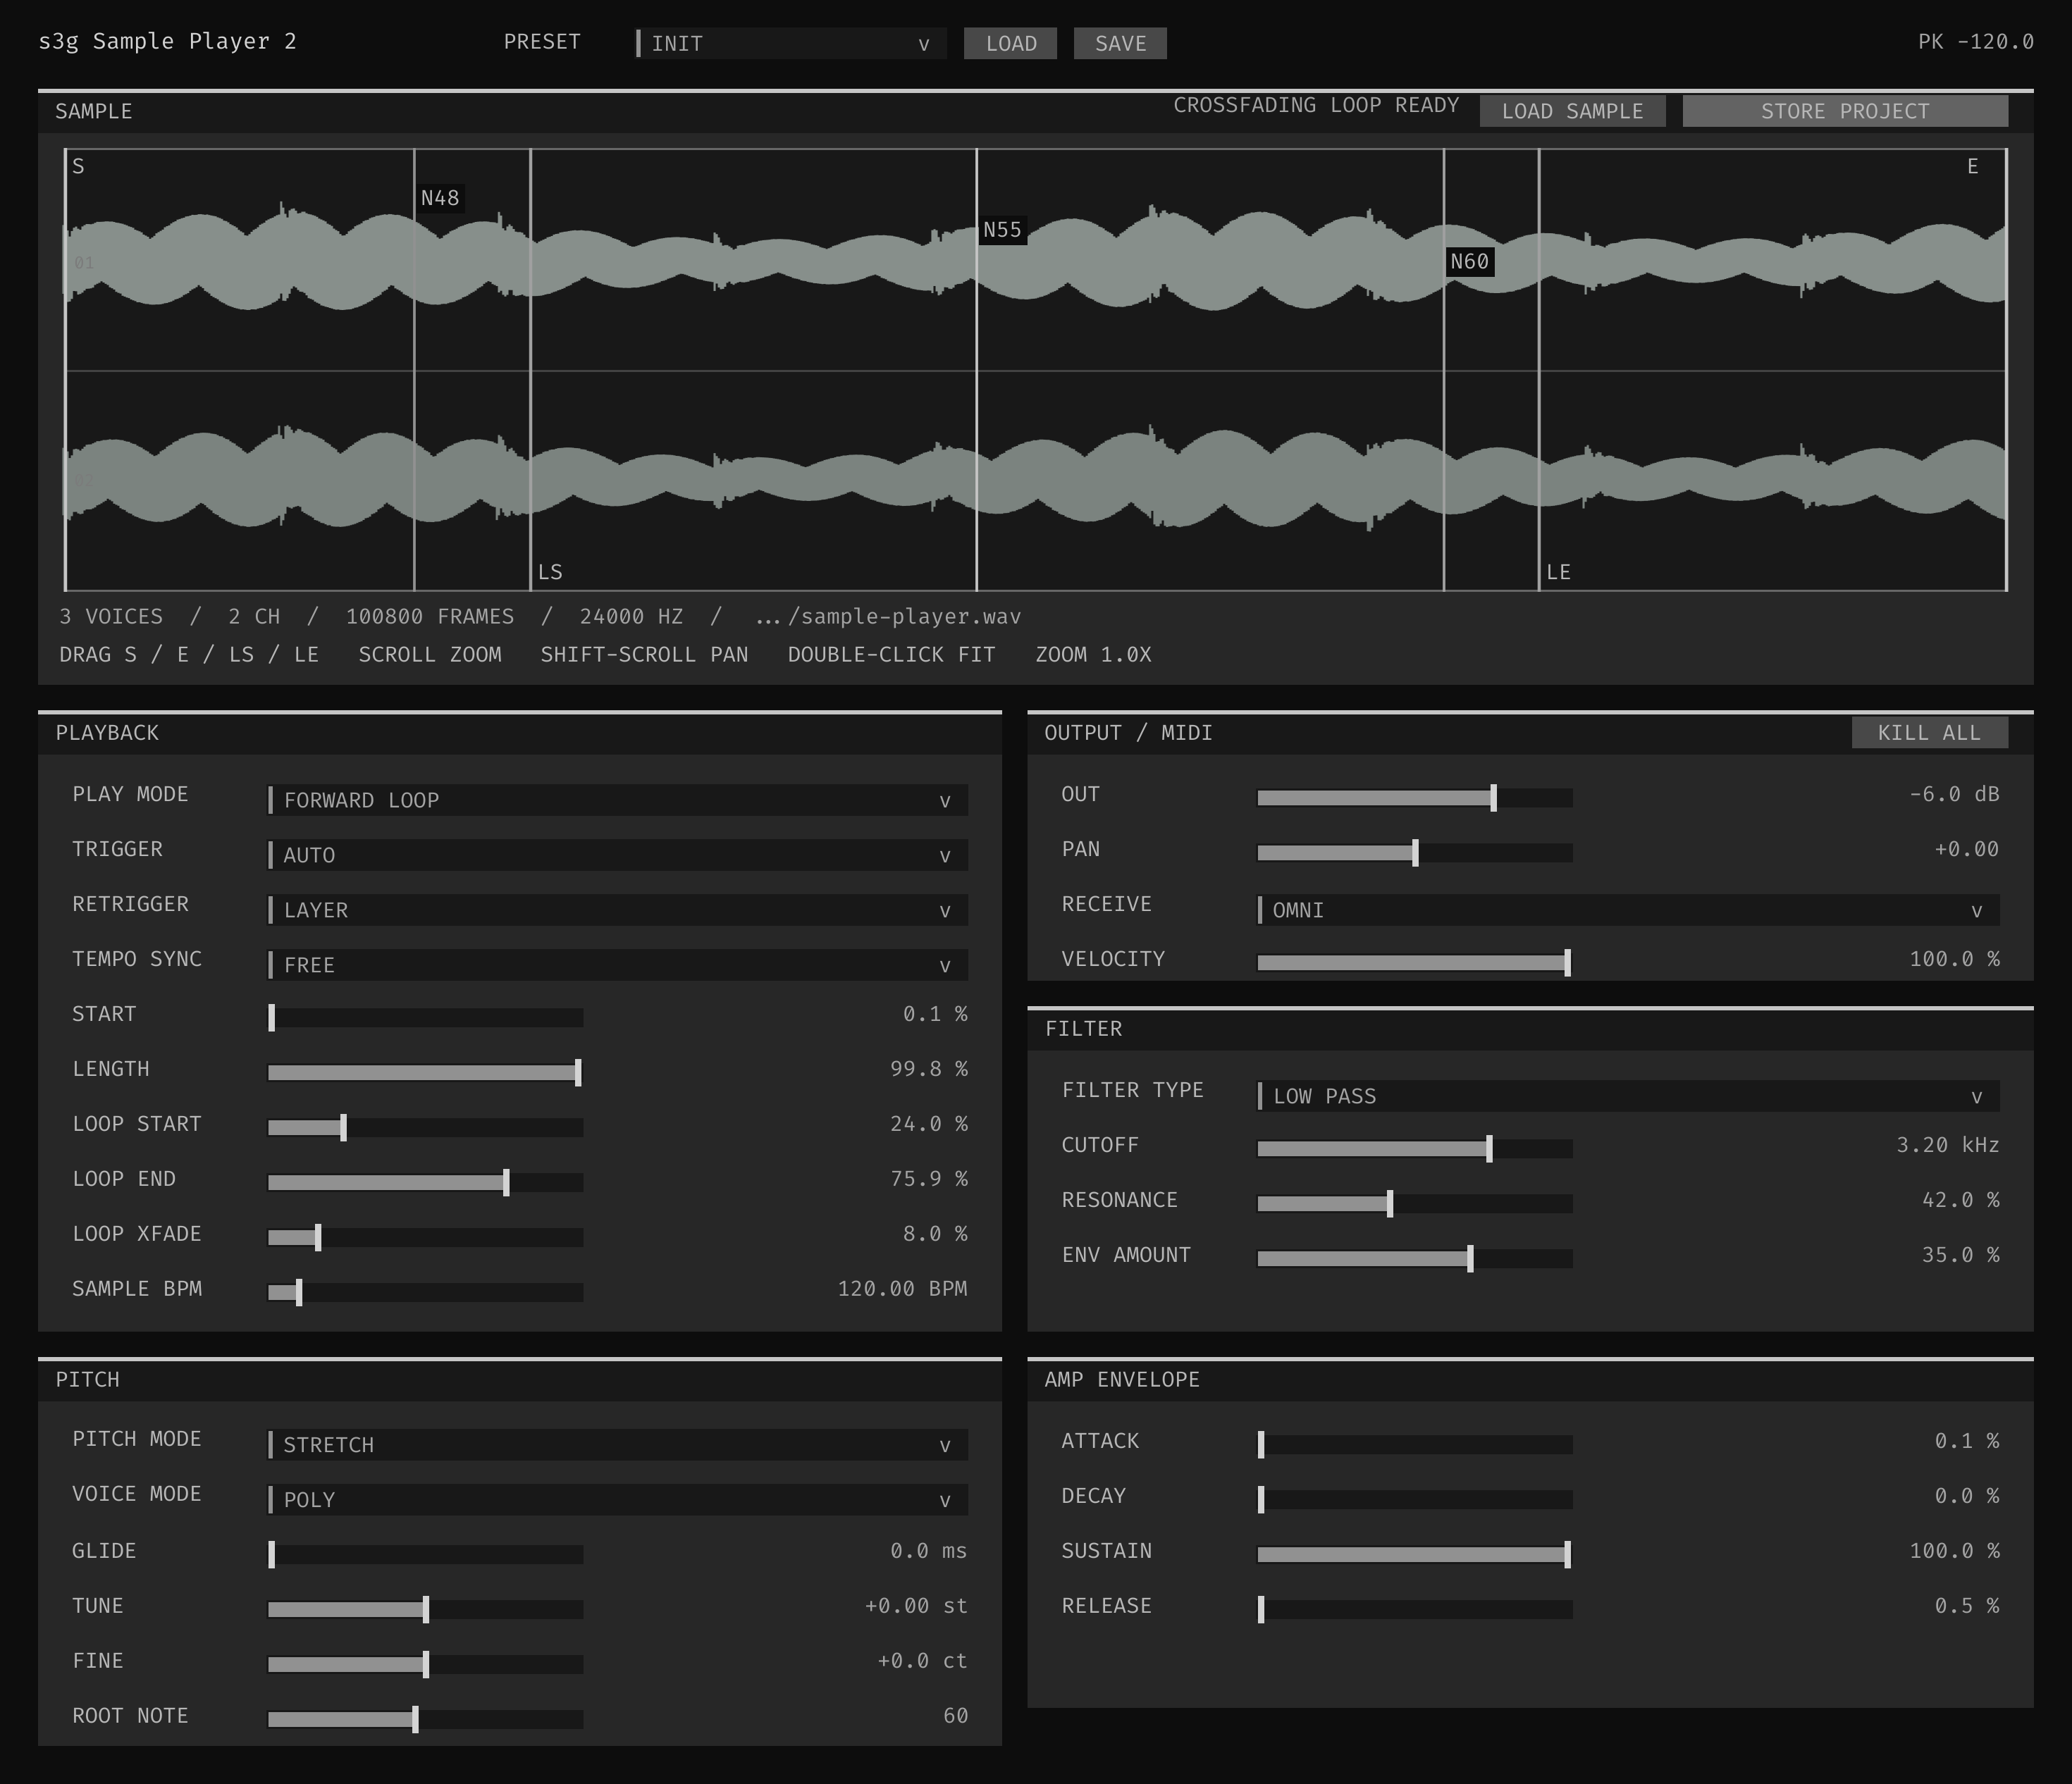2072x1784 pixels.
Task: Click the SAVE preset button
Action: 1120,43
